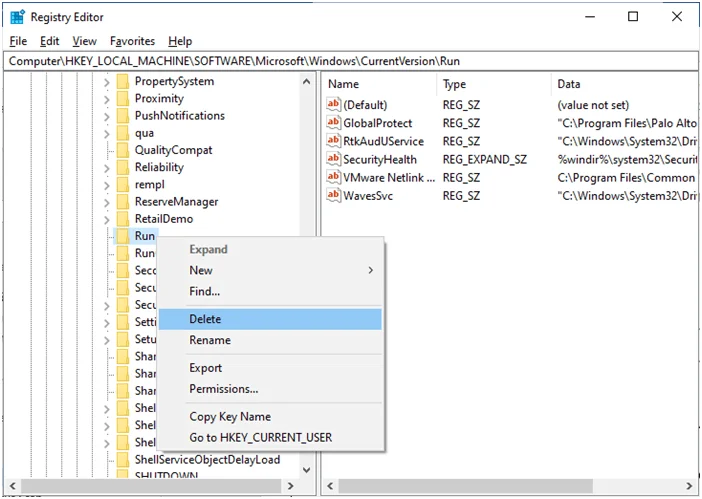
Task: Select the QualityCompat key label
Action: coord(174,150)
